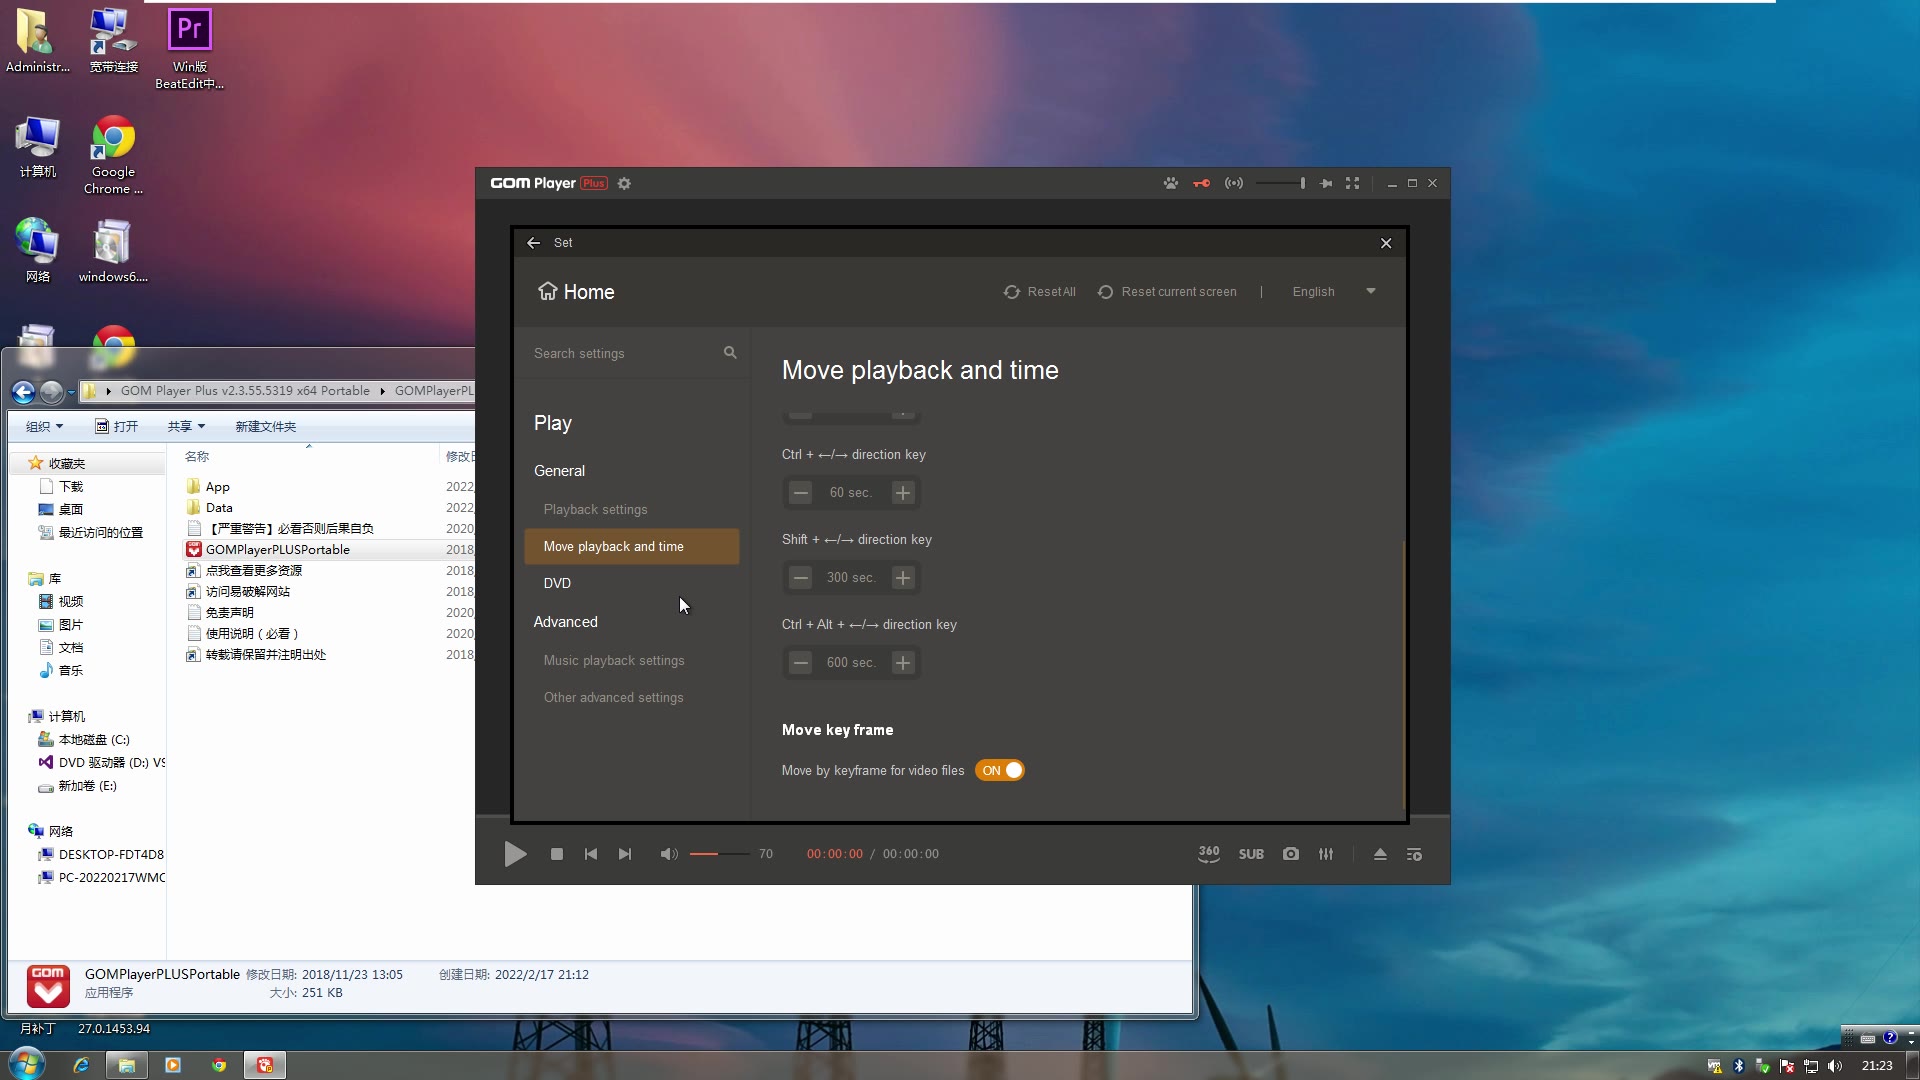Select Playback settings in sidebar

(595, 509)
